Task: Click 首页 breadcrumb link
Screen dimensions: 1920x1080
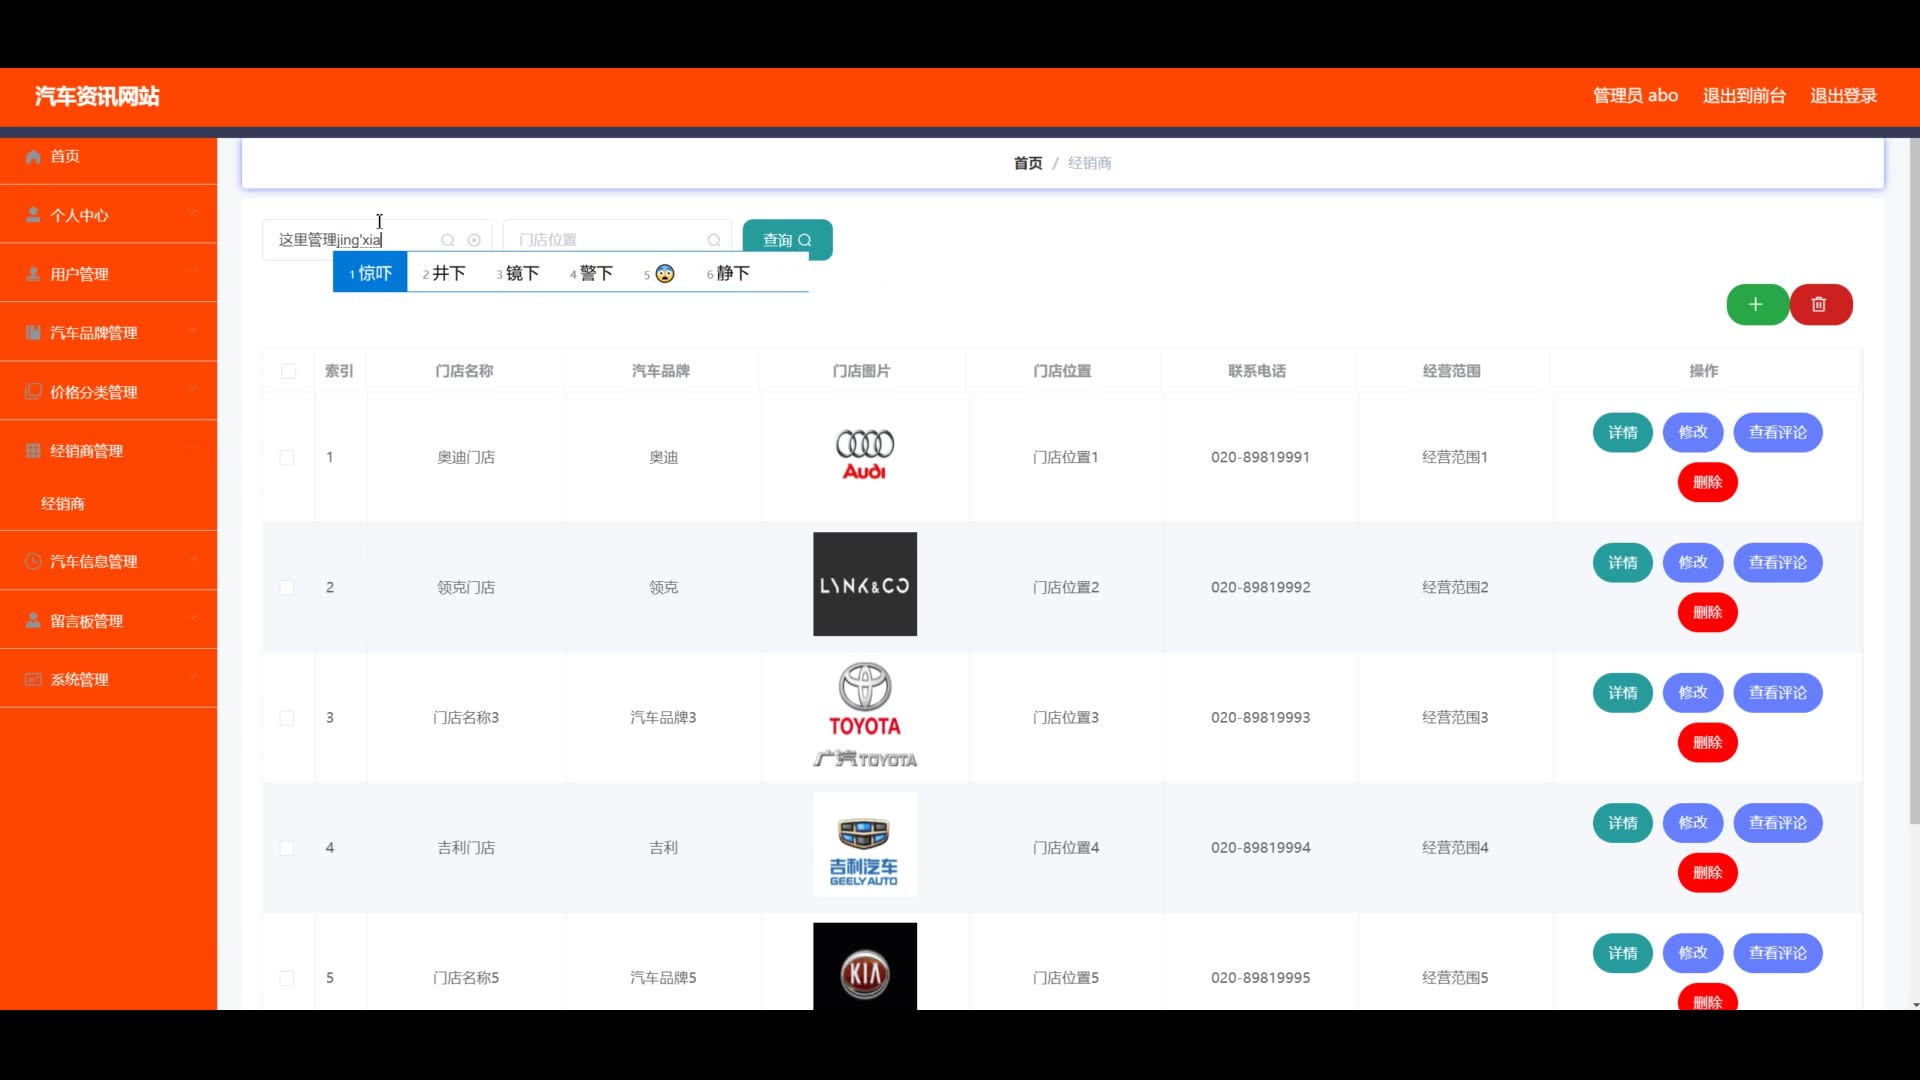Action: coord(1028,163)
